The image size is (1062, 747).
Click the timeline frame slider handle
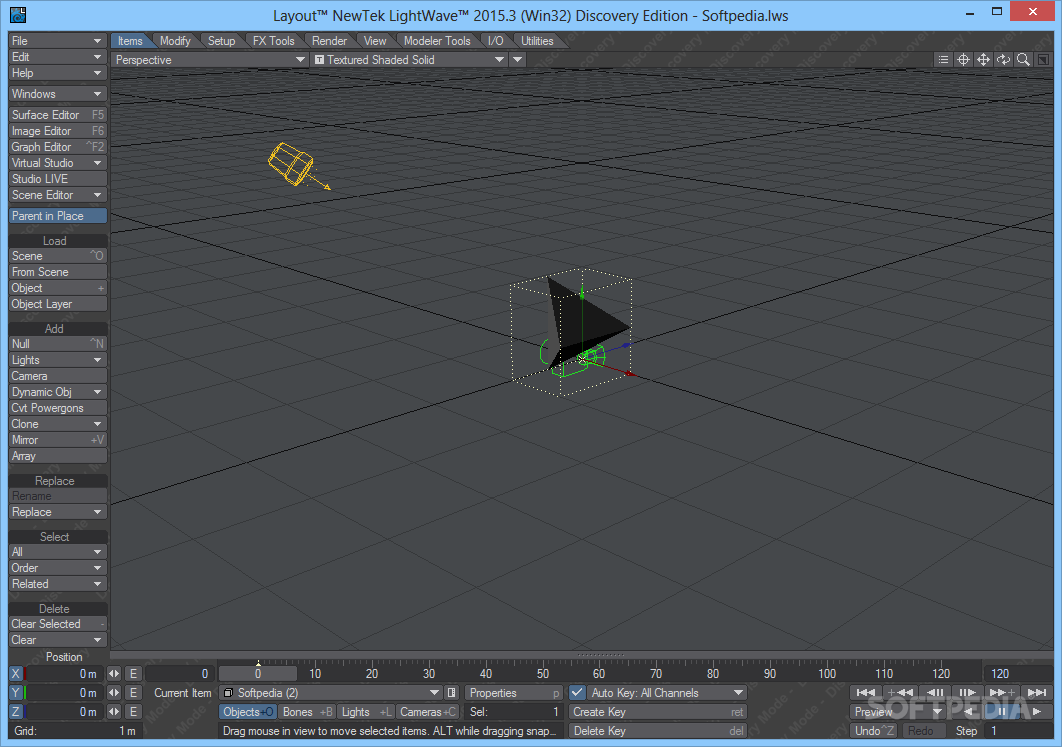[257, 673]
